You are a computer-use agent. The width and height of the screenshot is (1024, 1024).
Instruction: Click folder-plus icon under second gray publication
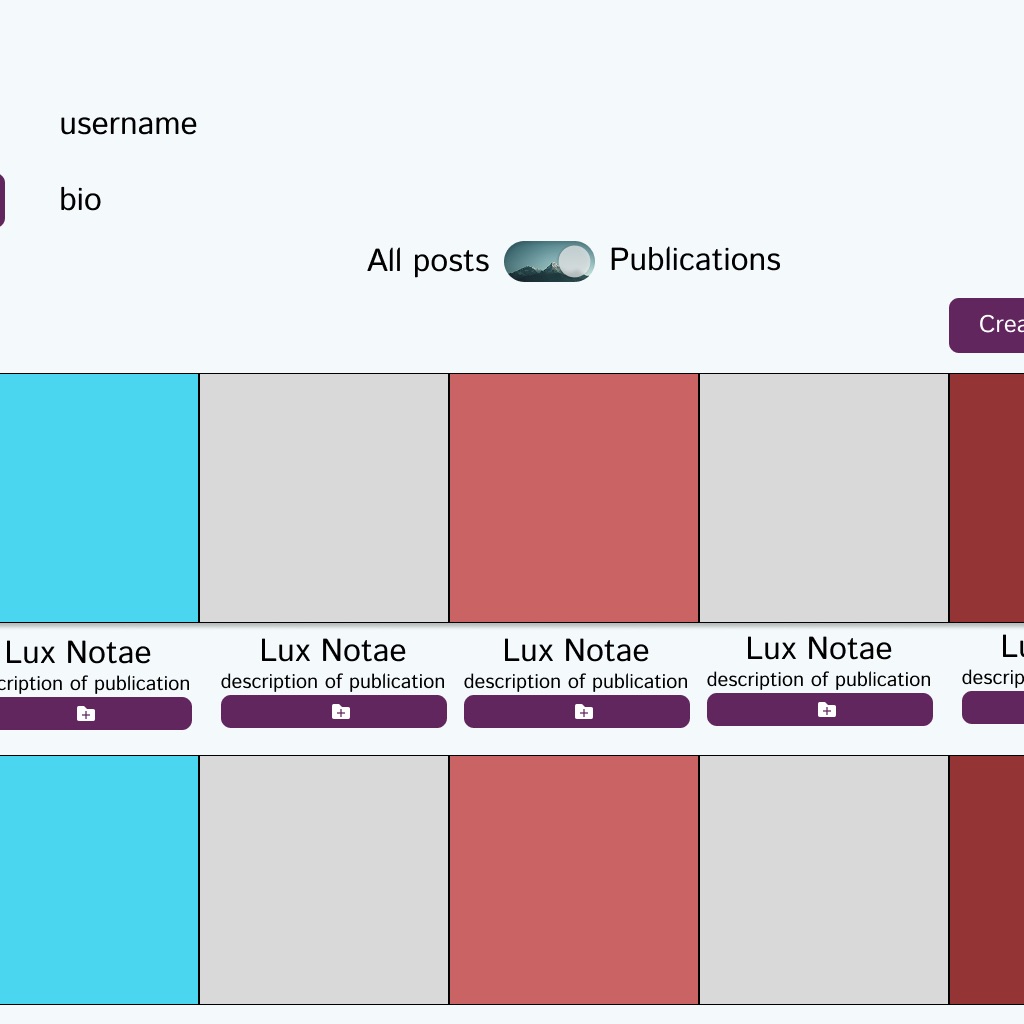[x=341, y=712]
